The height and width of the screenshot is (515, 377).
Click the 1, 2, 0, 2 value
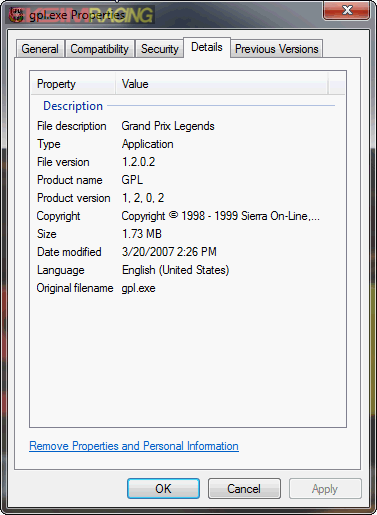point(143,198)
